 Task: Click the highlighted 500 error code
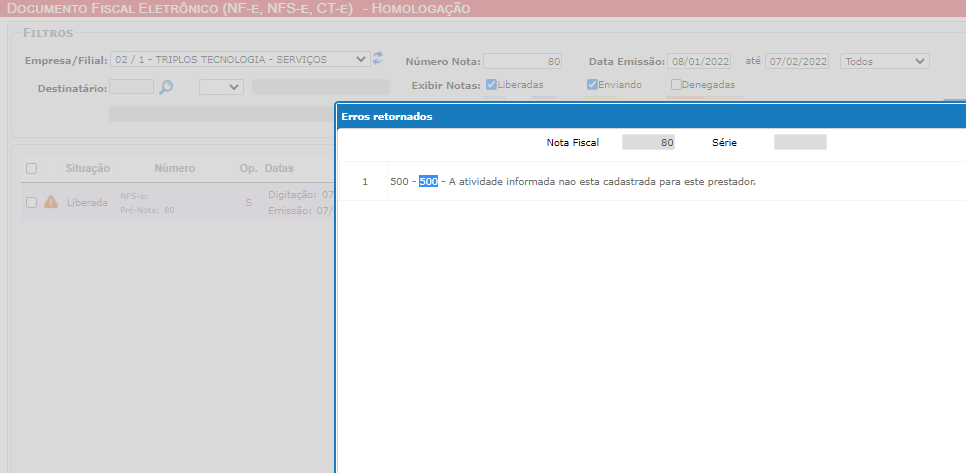click(x=428, y=182)
